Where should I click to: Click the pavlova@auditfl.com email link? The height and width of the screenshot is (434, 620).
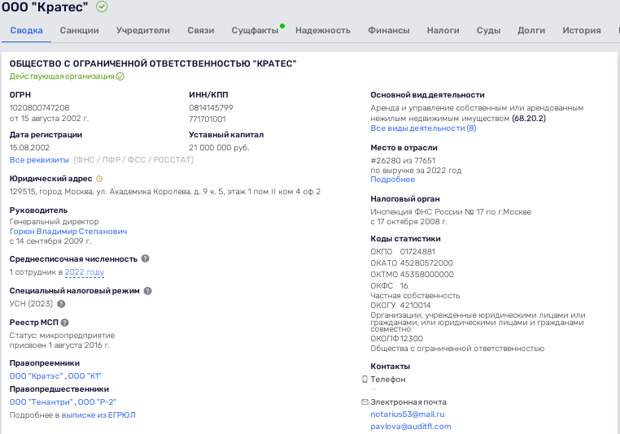pos(411,426)
